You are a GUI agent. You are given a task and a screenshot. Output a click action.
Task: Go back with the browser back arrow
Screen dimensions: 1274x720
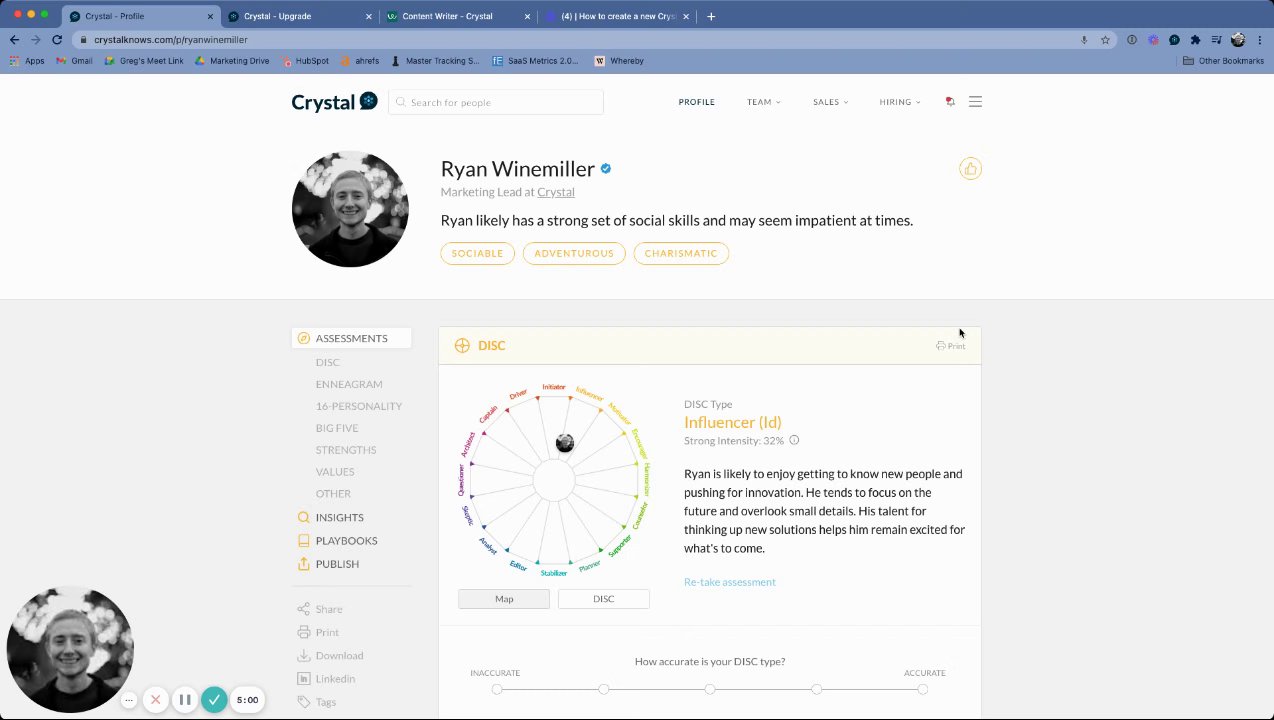tap(14, 40)
